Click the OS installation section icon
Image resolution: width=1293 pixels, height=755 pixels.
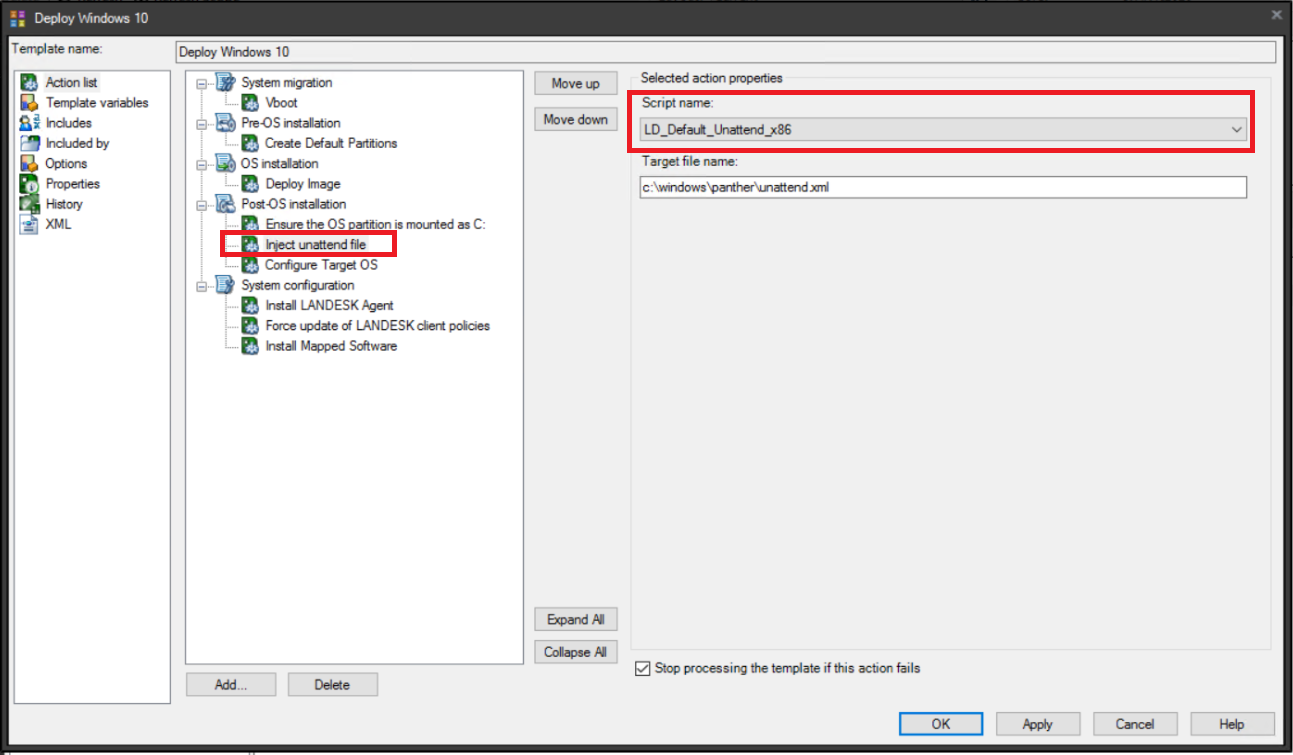pyautogui.click(x=226, y=164)
